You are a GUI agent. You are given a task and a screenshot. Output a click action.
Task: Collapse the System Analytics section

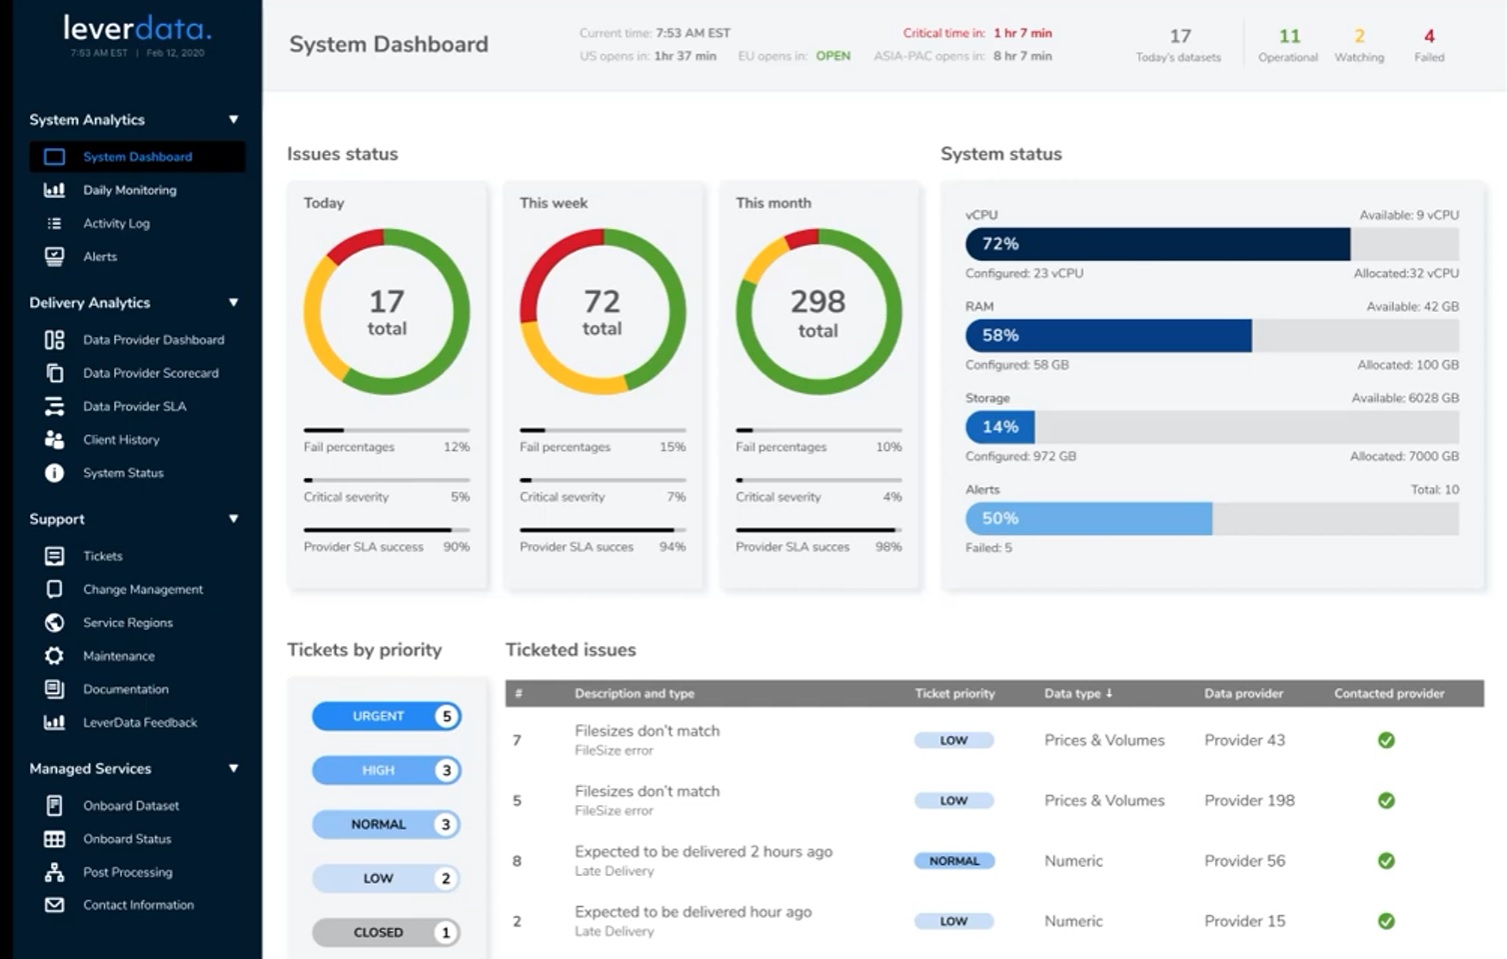(x=234, y=120)
